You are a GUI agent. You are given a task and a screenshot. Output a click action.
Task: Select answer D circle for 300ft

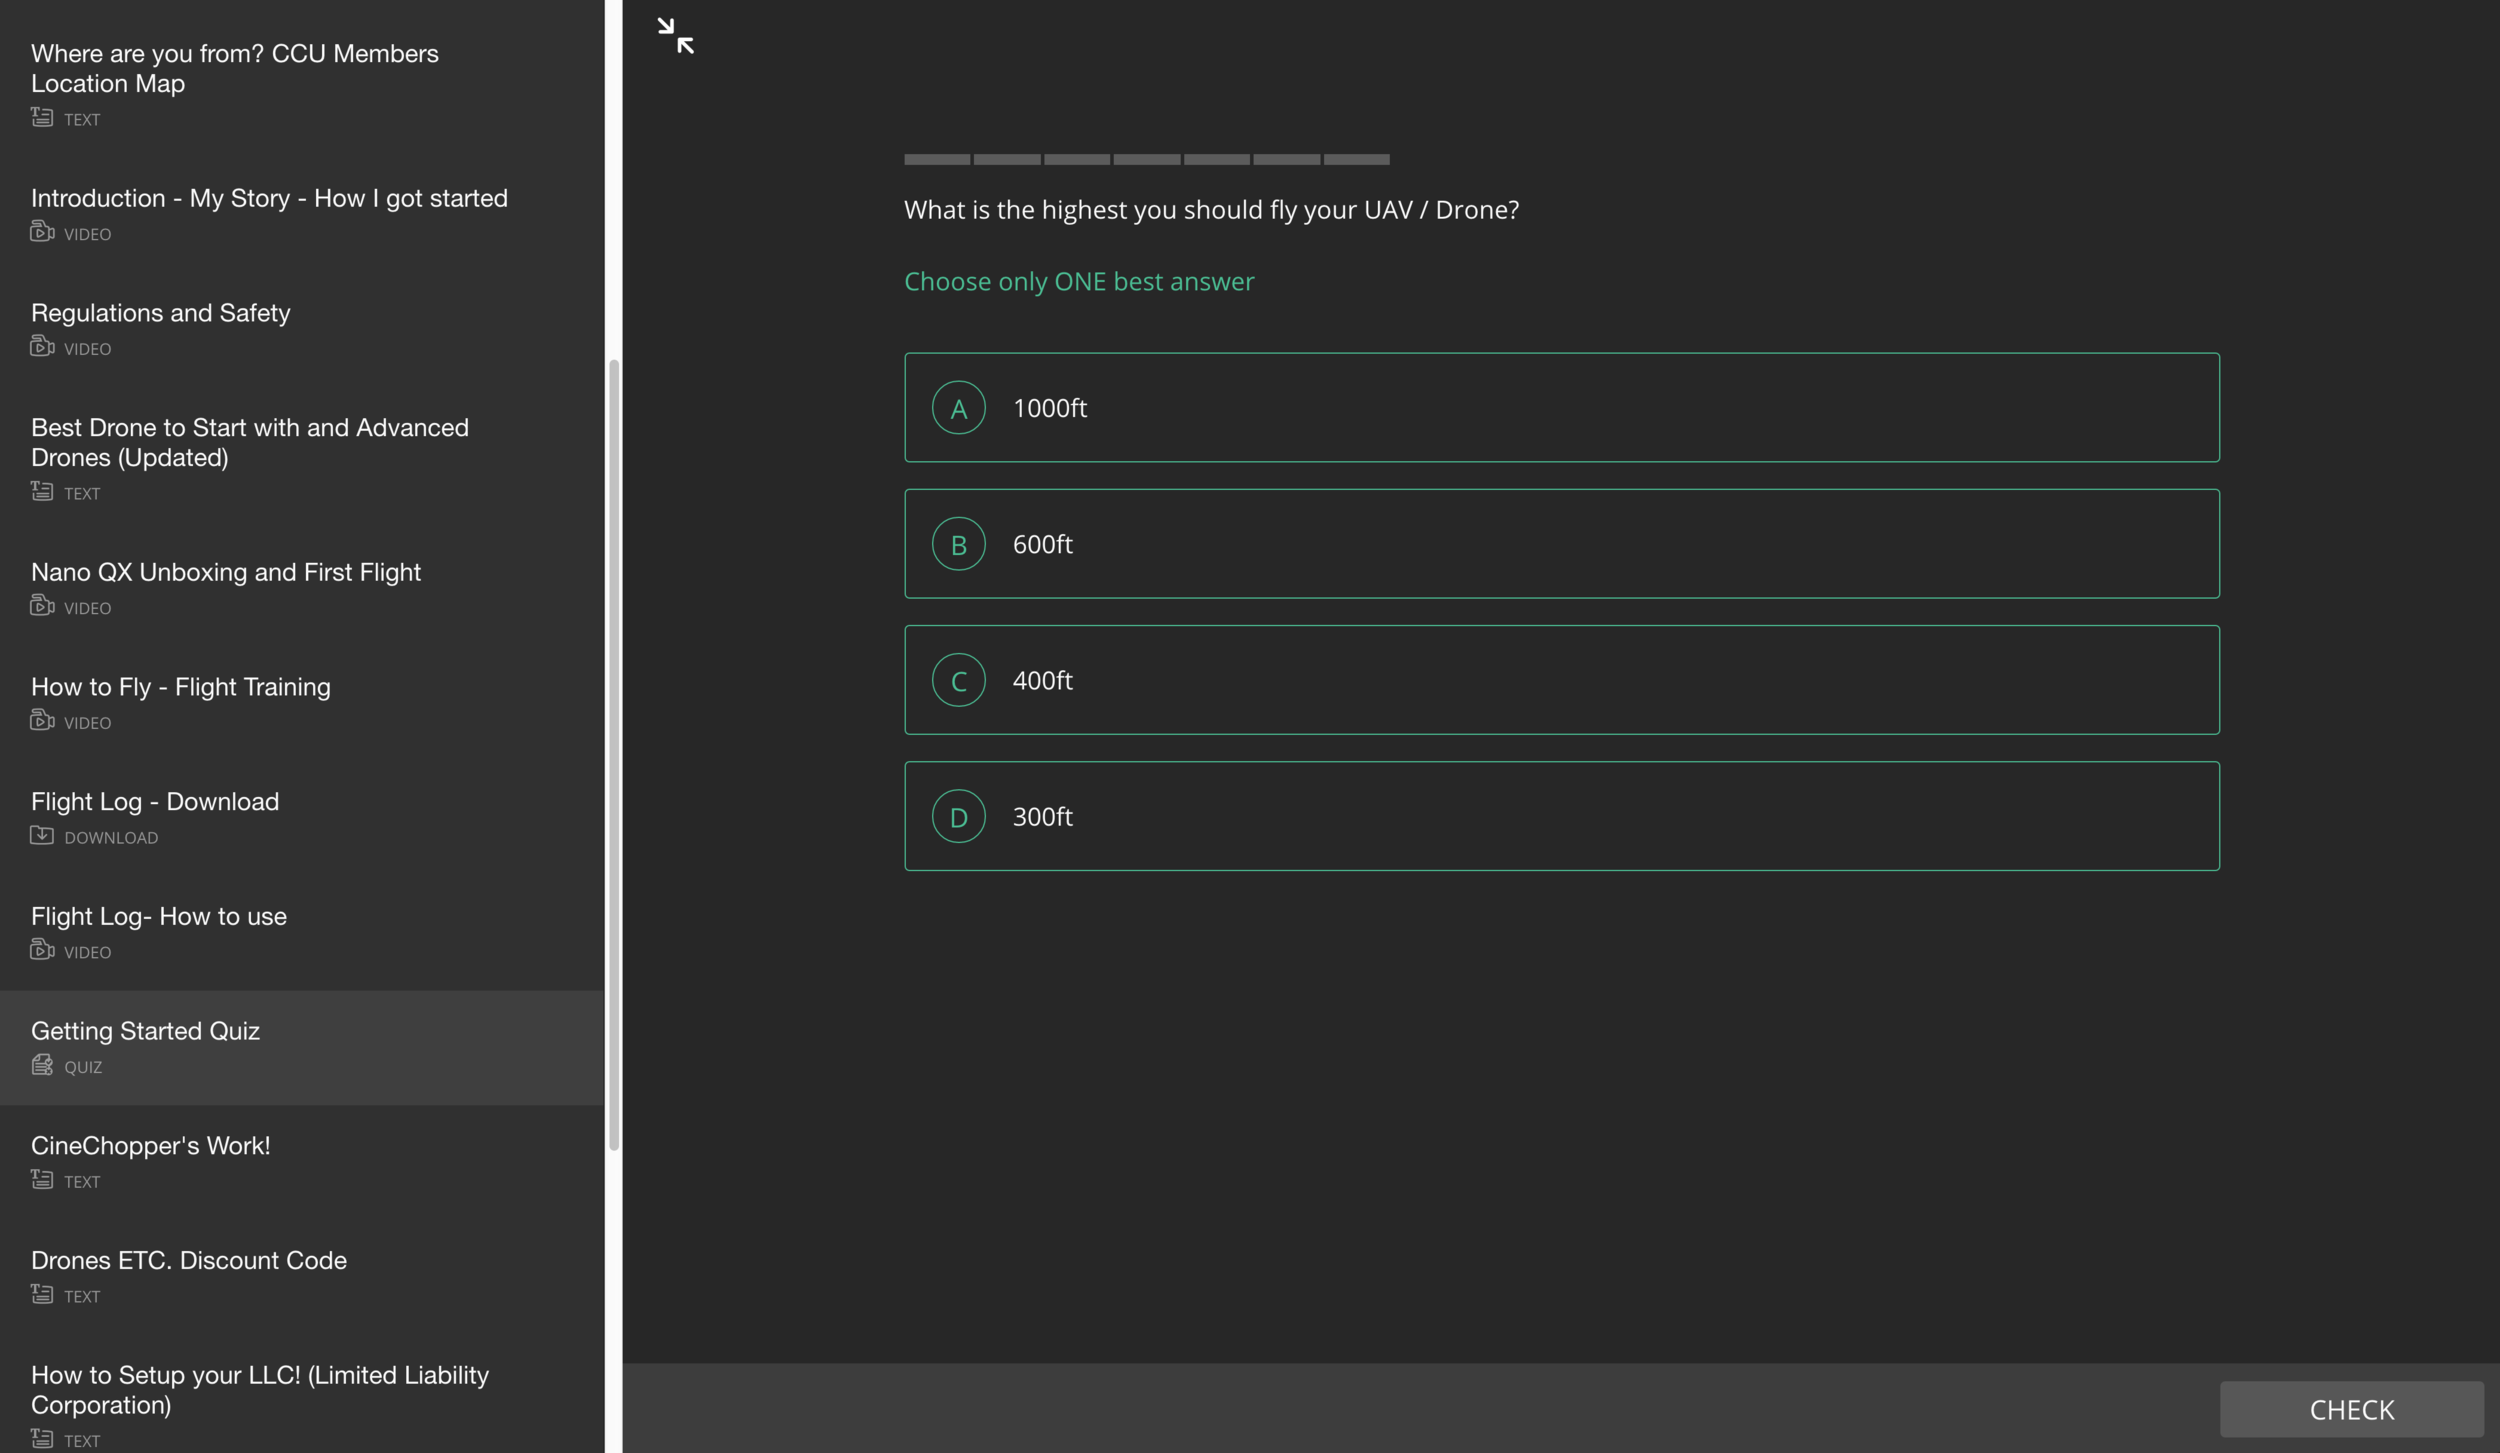click(x=958, y=816)
